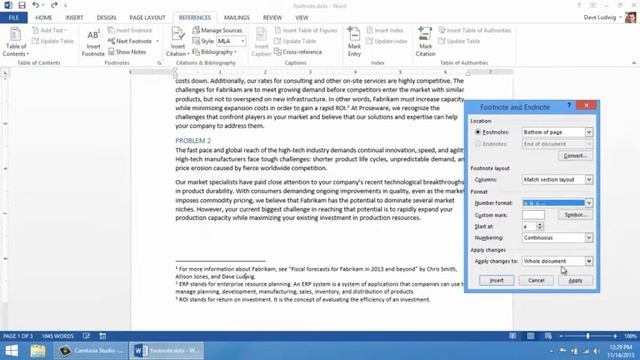640x360 pixels.
Task: Switch to REVIEW tab
Action: pyautogui.click(x=272, y=18)
